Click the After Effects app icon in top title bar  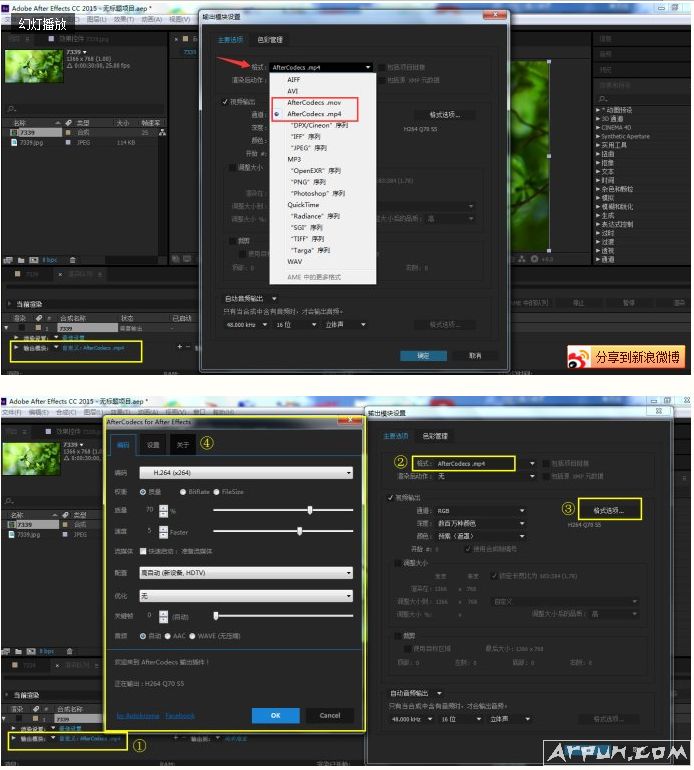[x=5, y=8]
